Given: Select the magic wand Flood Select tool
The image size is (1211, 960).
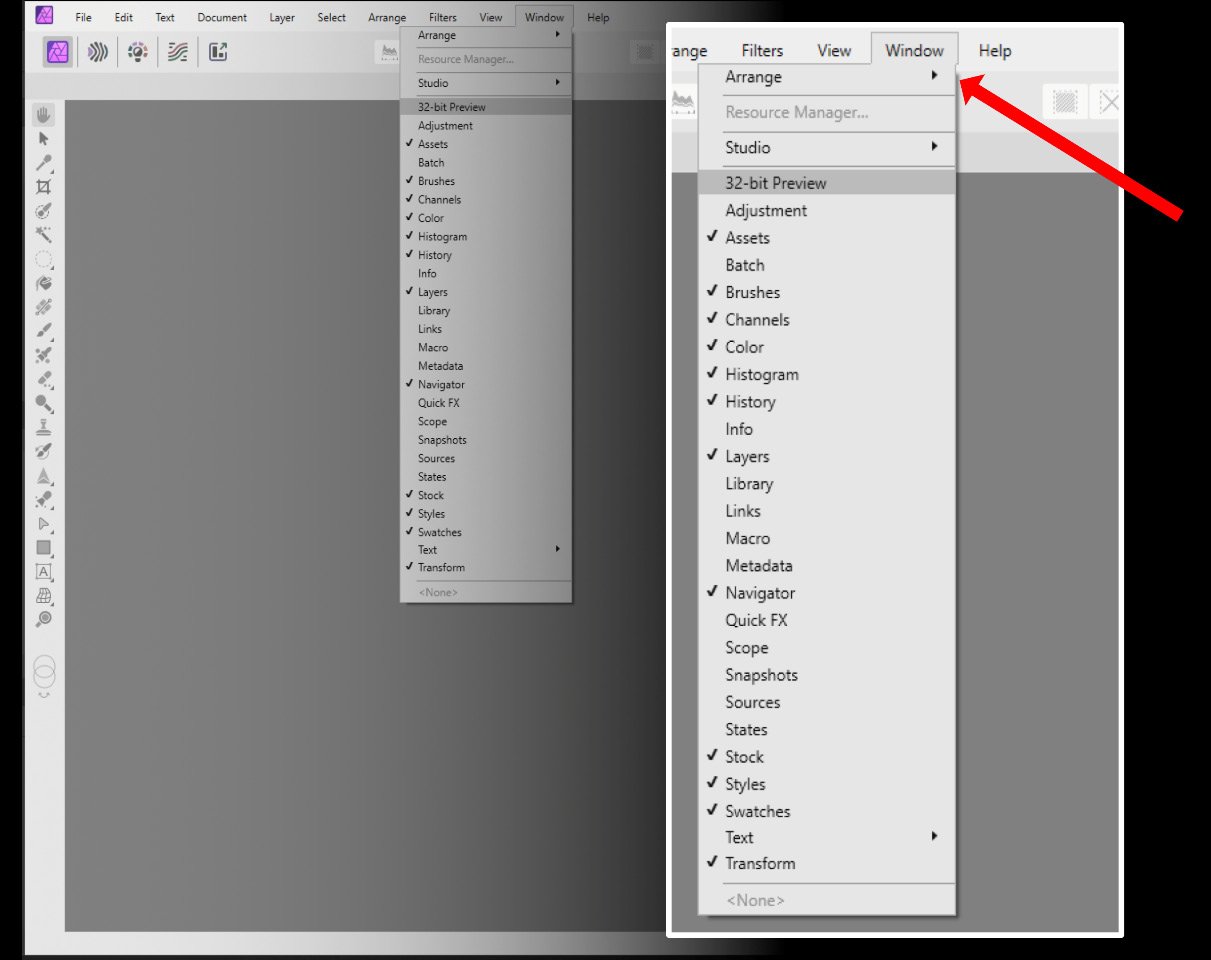Looking at the screenshot, I should [x=44, y=235].
